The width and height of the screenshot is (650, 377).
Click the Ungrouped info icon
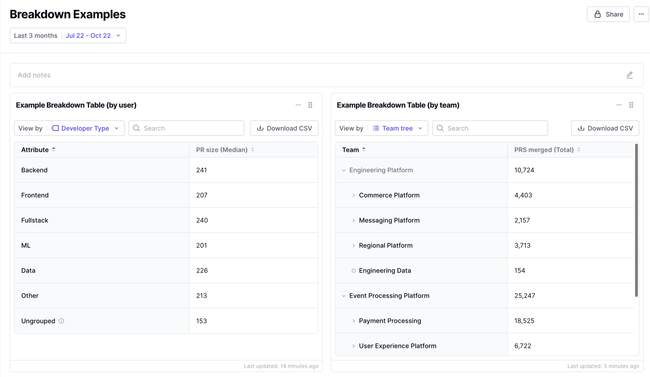click(x=61, y=321)
